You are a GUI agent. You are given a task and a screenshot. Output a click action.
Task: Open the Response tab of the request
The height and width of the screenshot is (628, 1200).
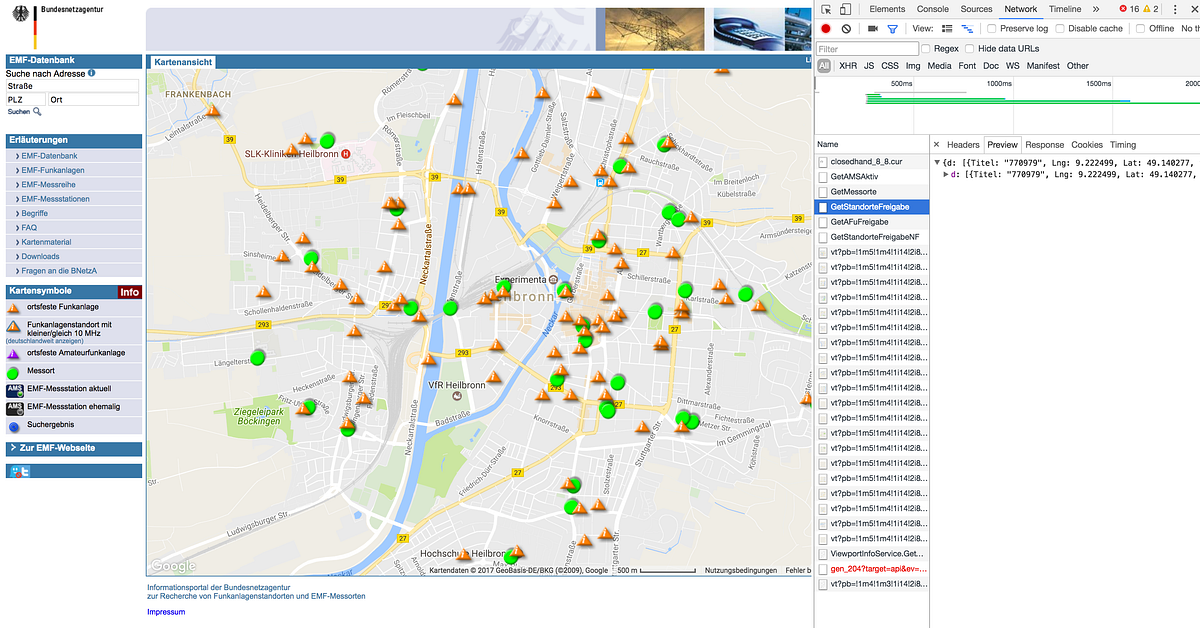[1044, 145]
